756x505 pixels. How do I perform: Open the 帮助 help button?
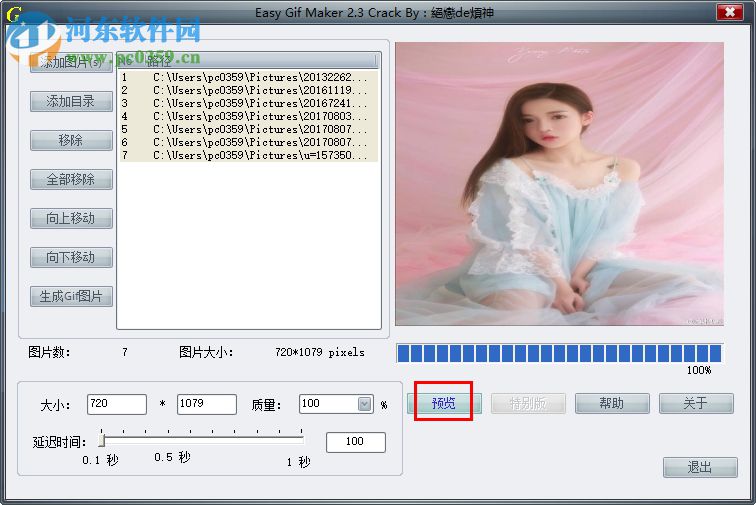point(612,403)
